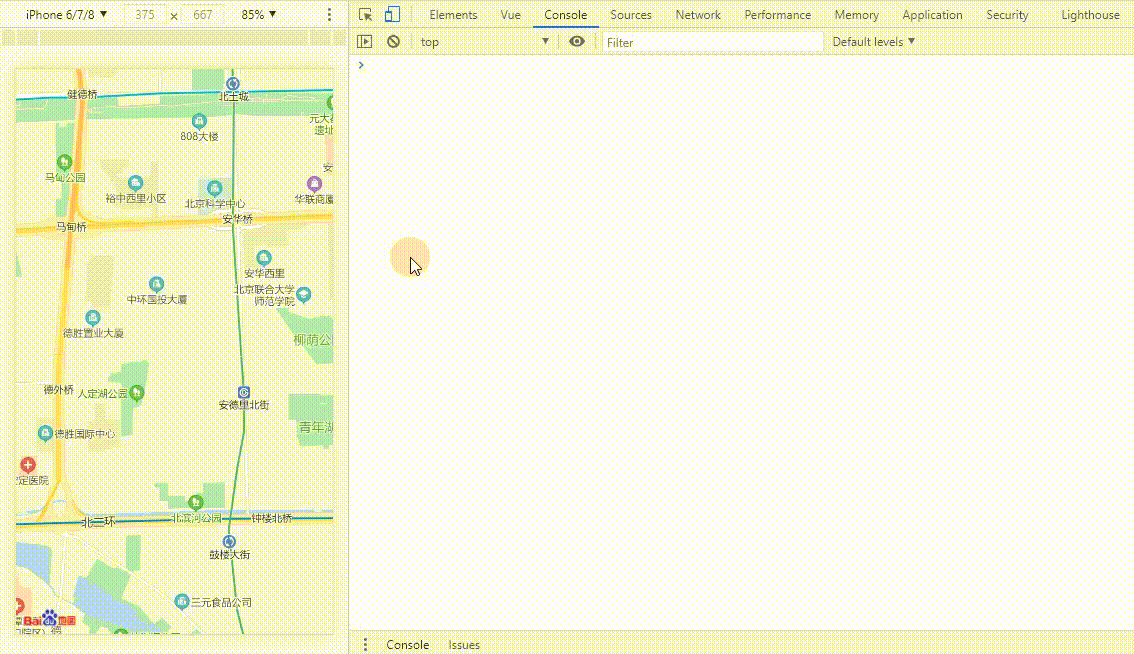Screen dimensions: 1134x654
Task: Select the 安华西里 marker icon
Action: pyautogui.click(x=264, y=258)
